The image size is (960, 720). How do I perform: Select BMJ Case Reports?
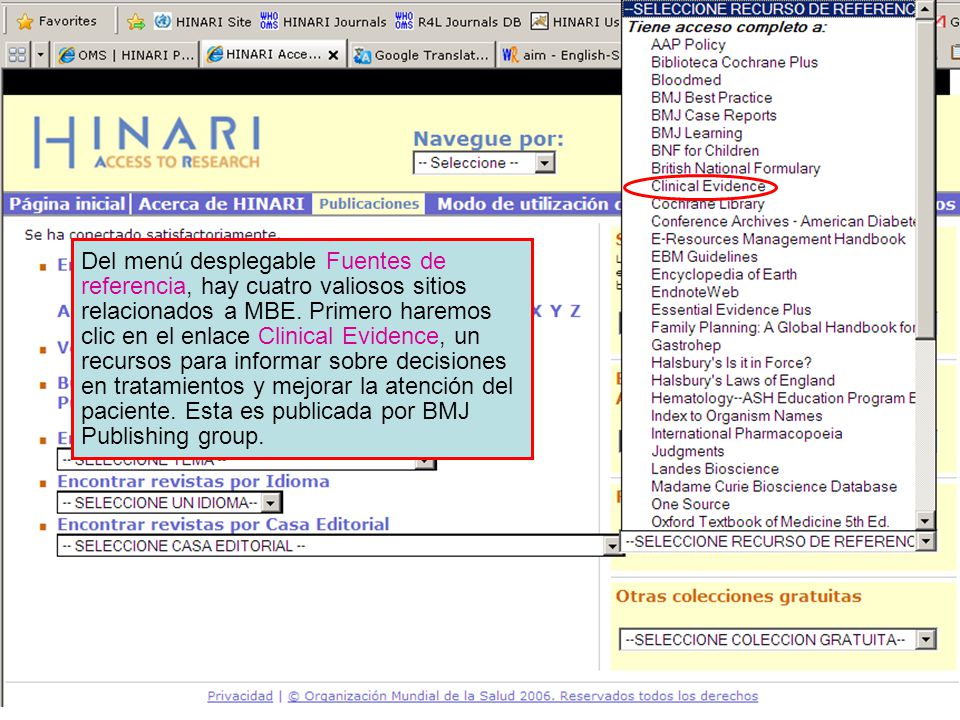tap(714, 116)
